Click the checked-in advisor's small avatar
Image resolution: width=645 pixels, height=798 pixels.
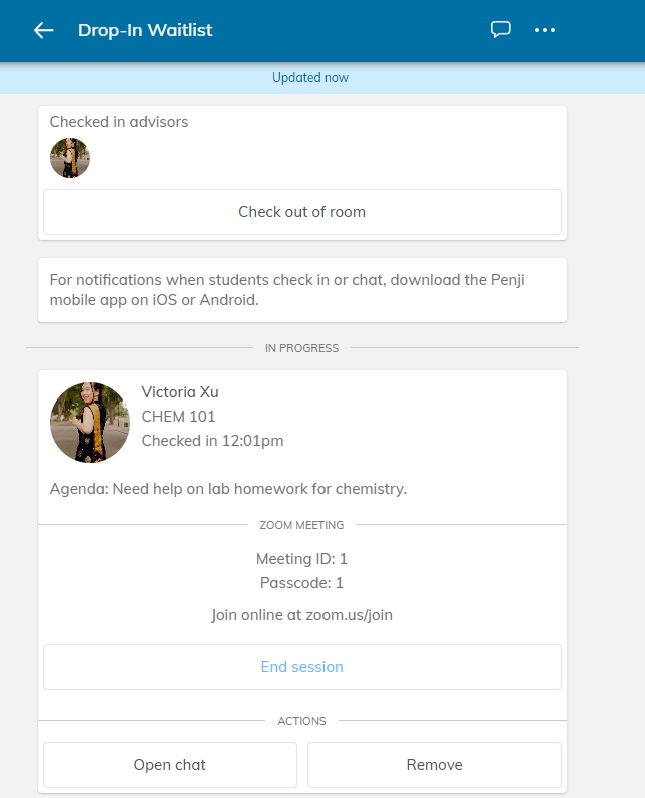click(70, 158)
